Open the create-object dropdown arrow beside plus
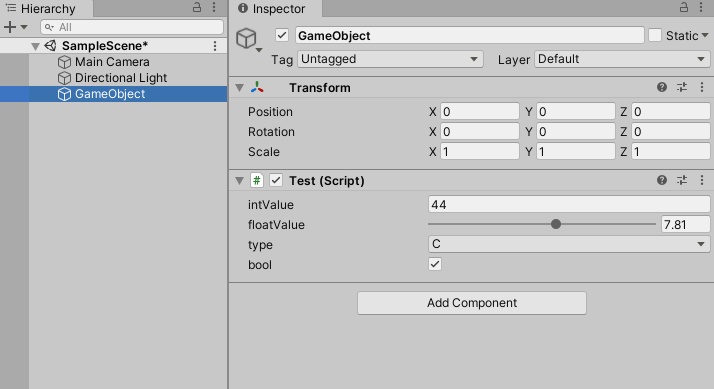714x389 pixels. coord(24,27)
